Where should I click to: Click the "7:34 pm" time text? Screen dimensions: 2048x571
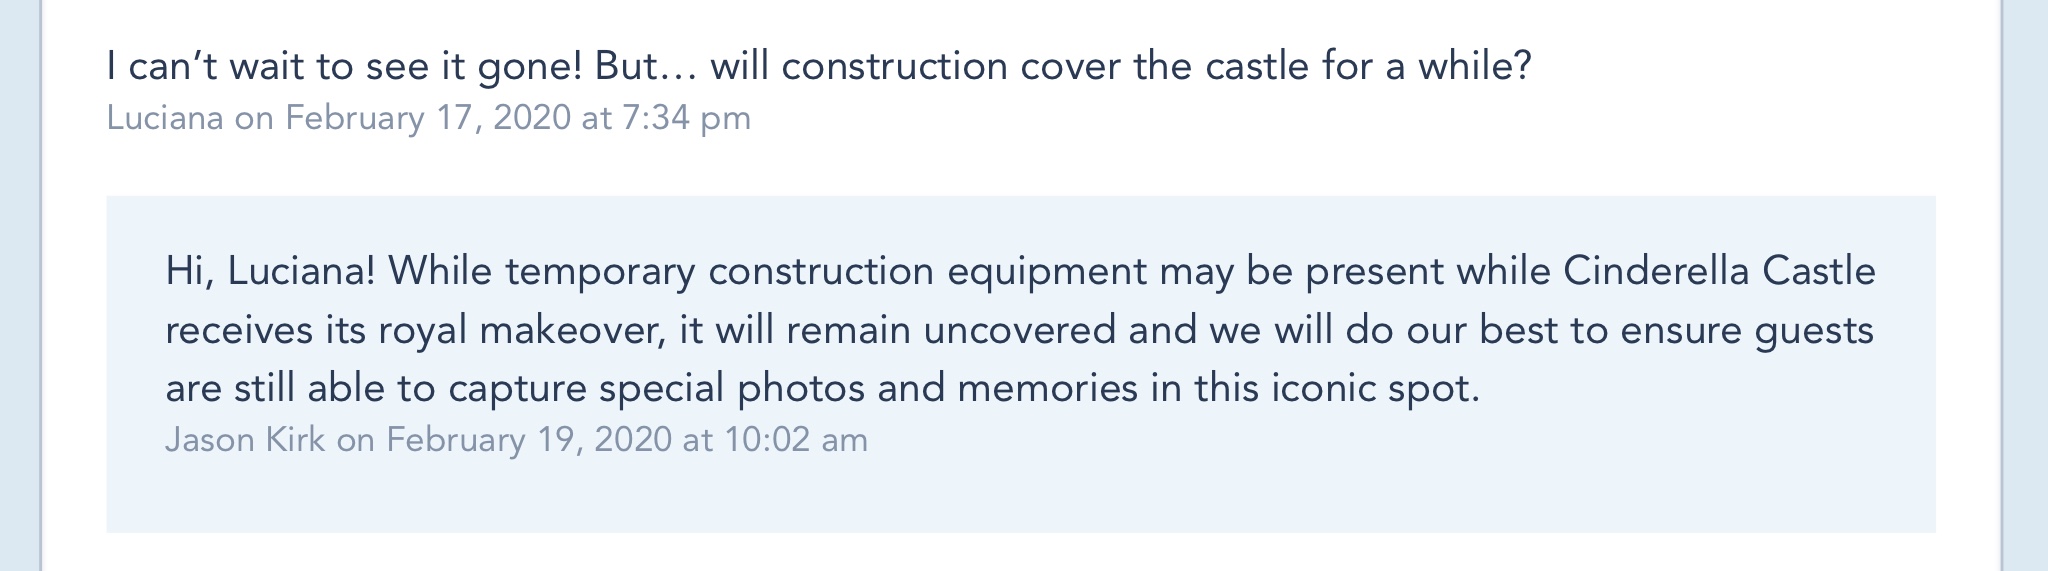tap(686, 118)
